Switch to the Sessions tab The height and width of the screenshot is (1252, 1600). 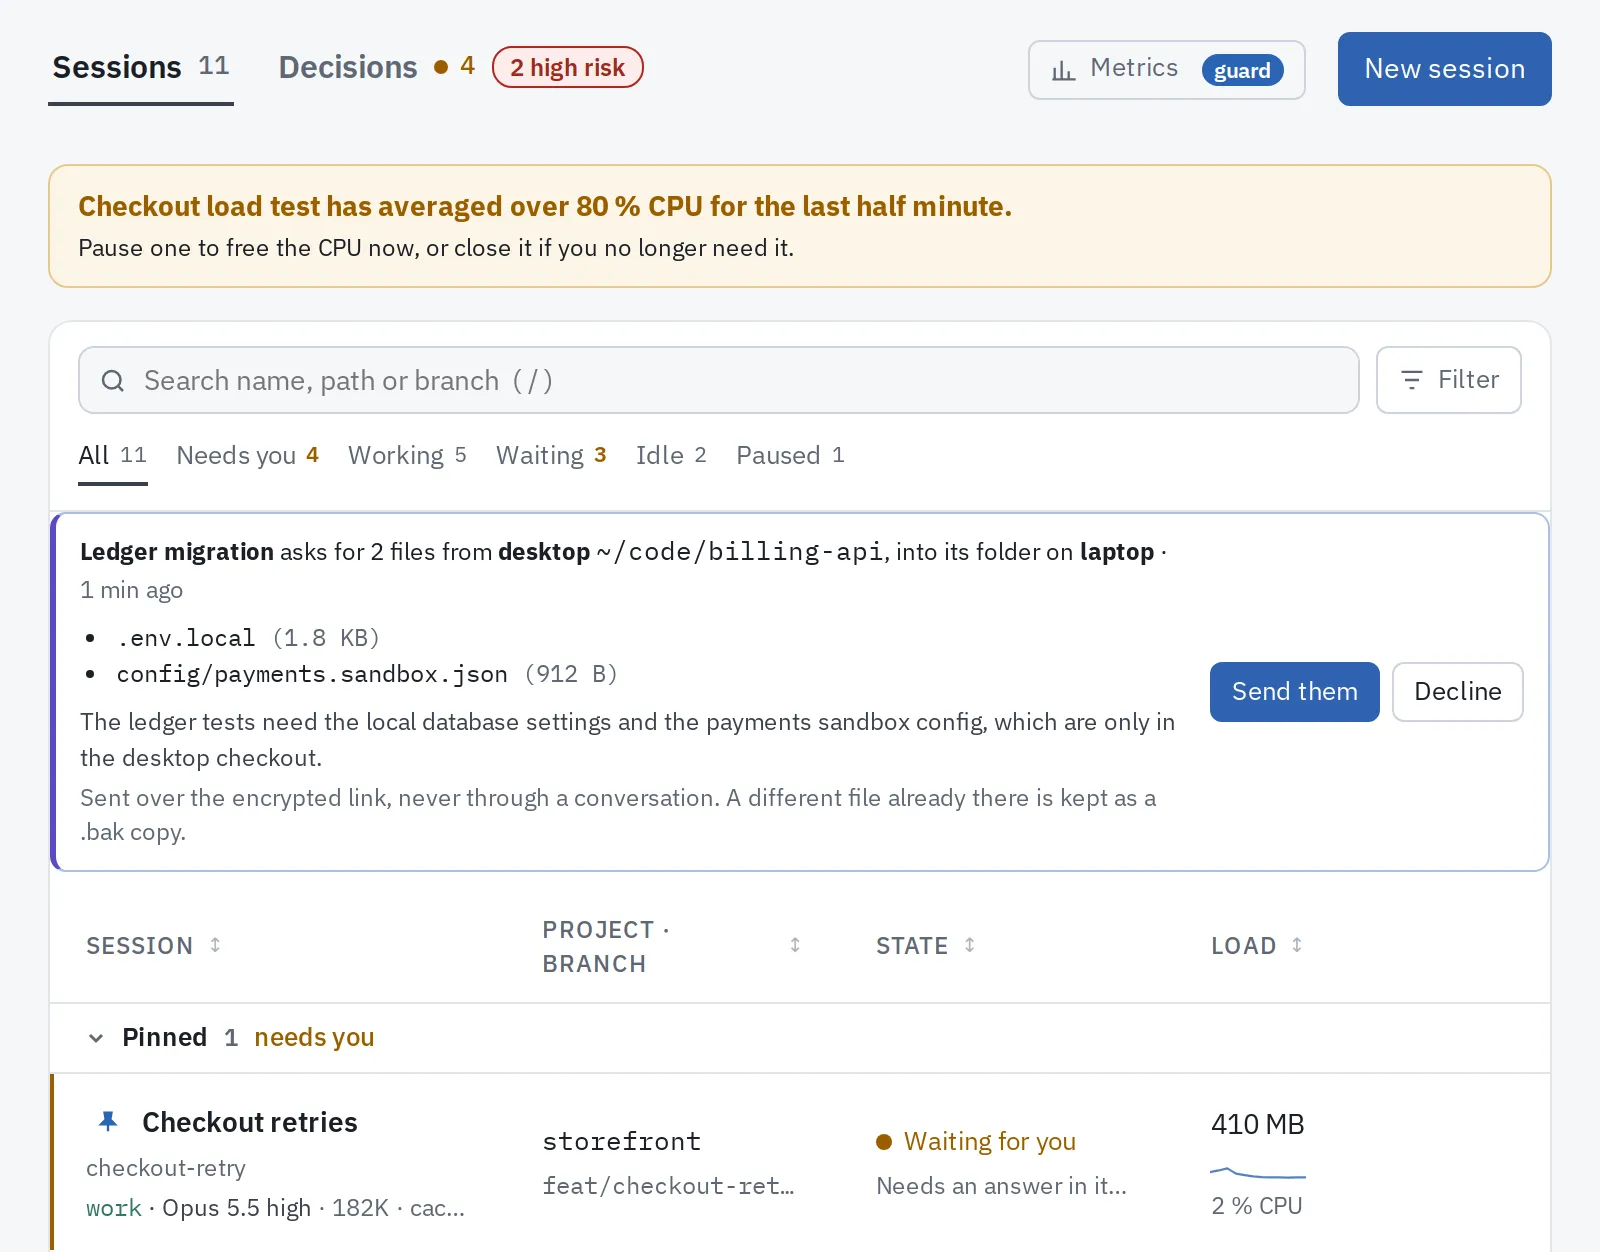[x=141, y=68]
